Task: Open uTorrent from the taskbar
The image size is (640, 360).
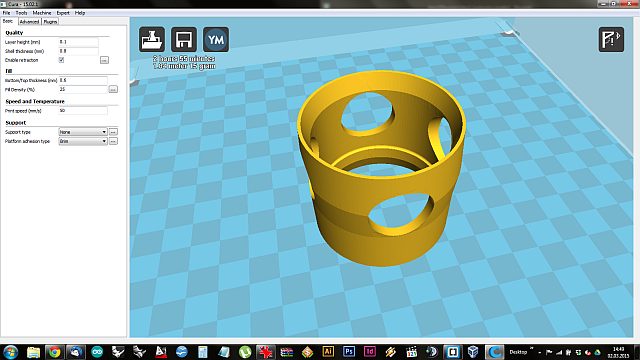Action: (x=245, y=352)
